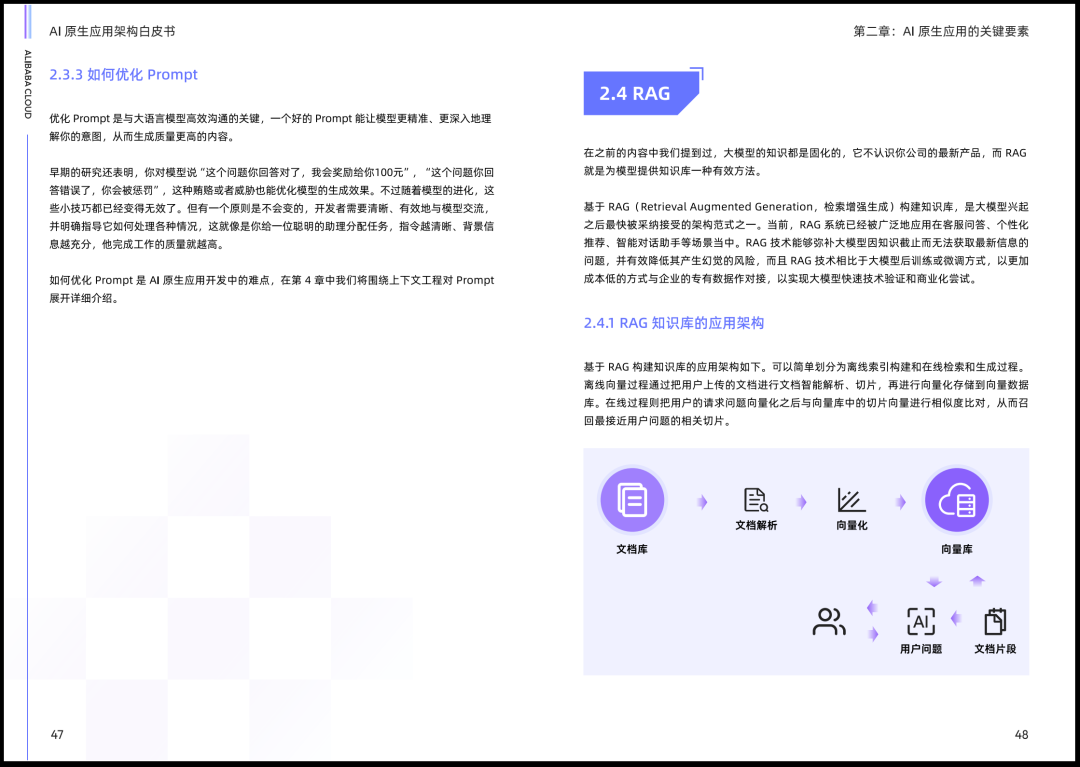
Task: Click text Retrieval Augmented Generation
Action: (727, 207)
